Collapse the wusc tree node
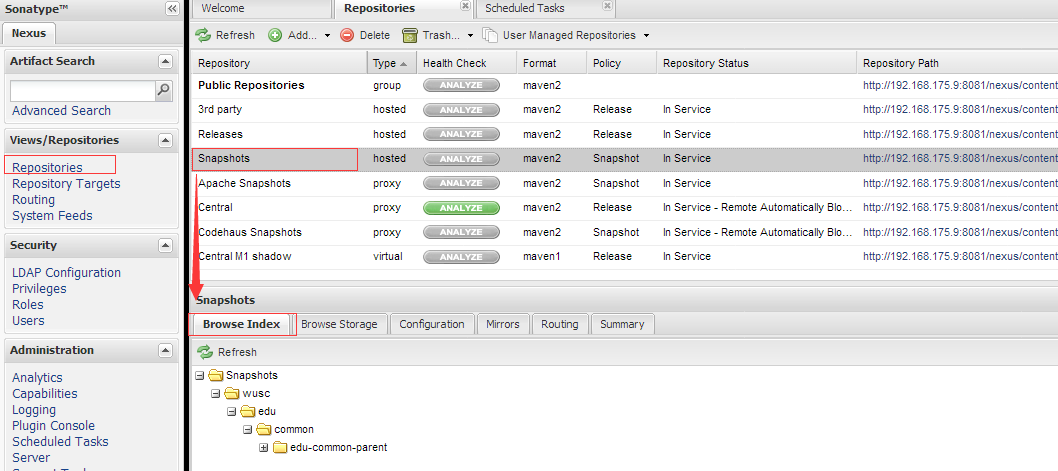The image size is (1058, 471). pos(215,393)
